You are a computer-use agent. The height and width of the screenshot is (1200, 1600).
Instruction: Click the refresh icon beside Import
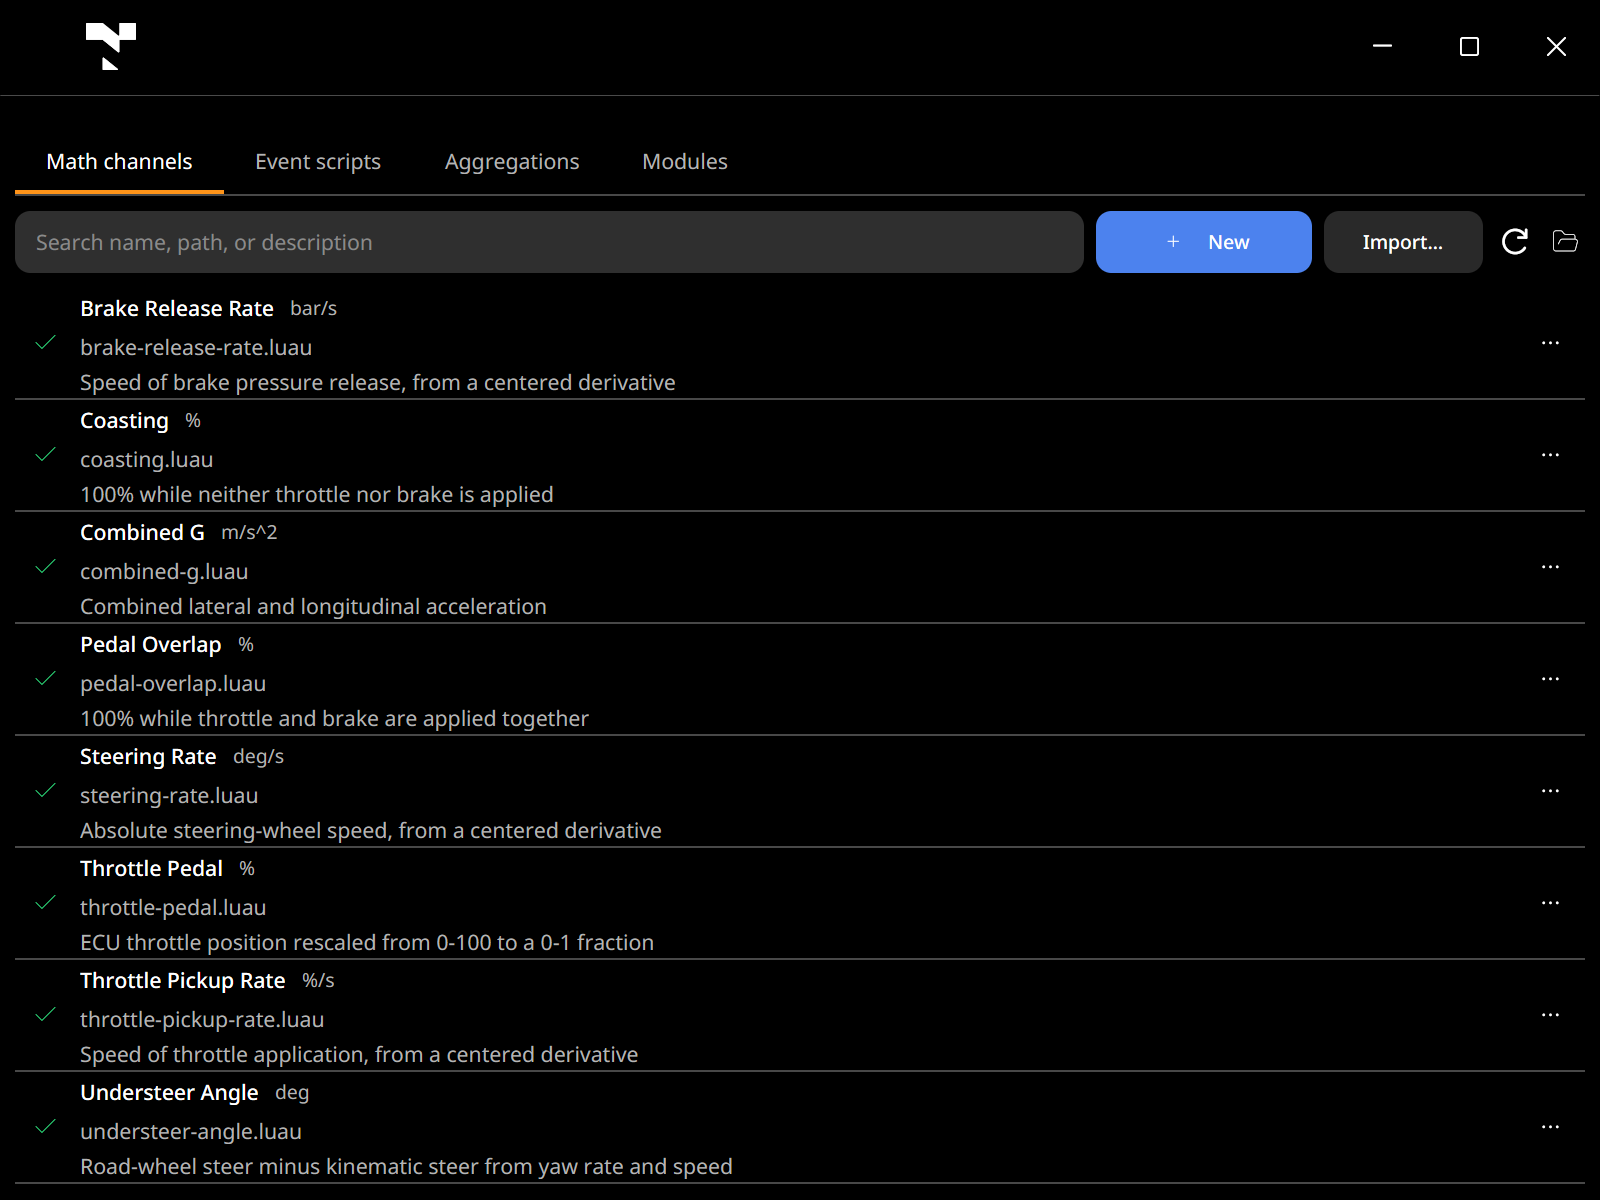click(1515, 242)
